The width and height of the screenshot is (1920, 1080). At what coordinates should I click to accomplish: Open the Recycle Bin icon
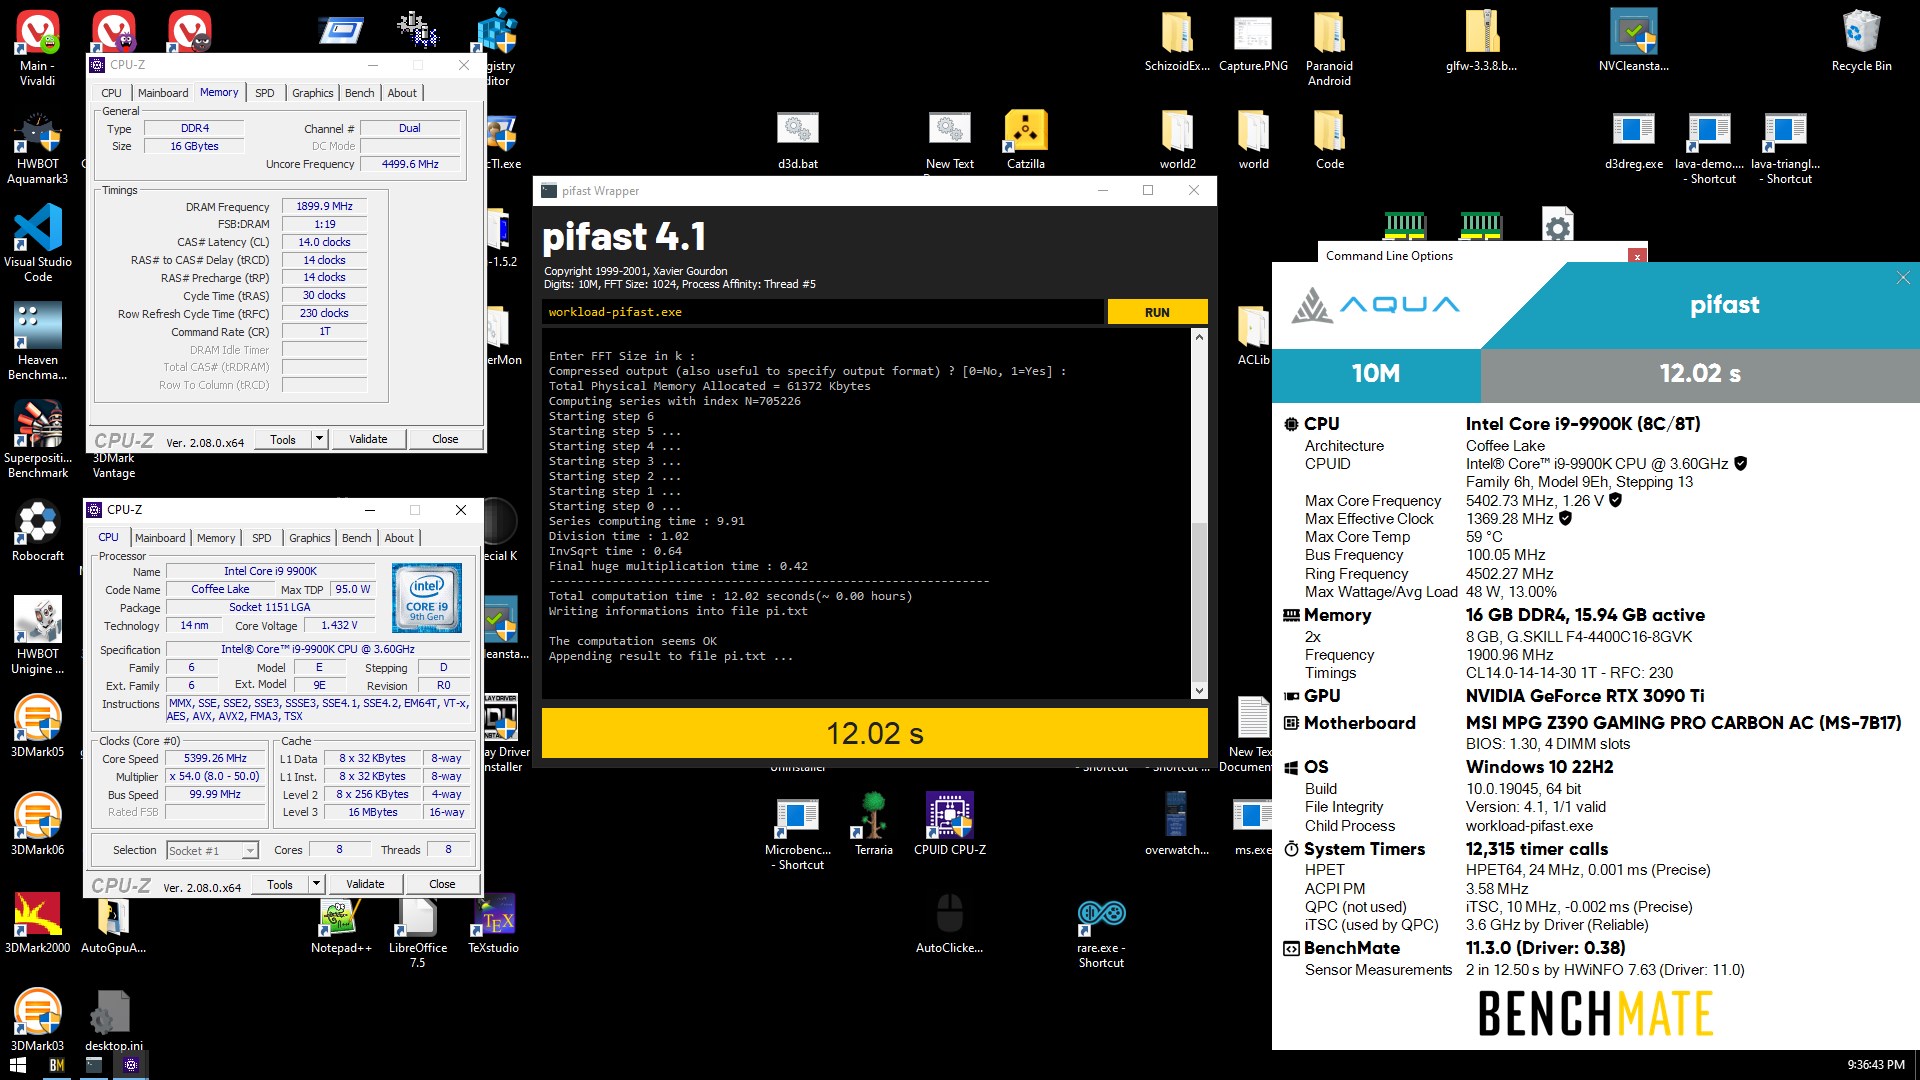point(1861,41)
